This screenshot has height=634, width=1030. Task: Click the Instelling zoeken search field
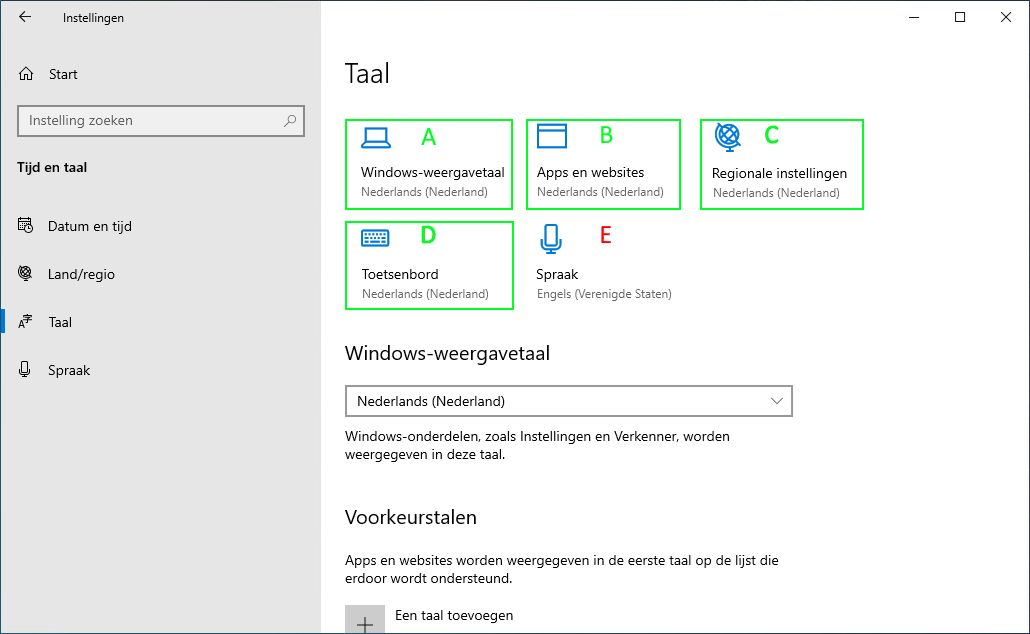(x=161, y=121)
